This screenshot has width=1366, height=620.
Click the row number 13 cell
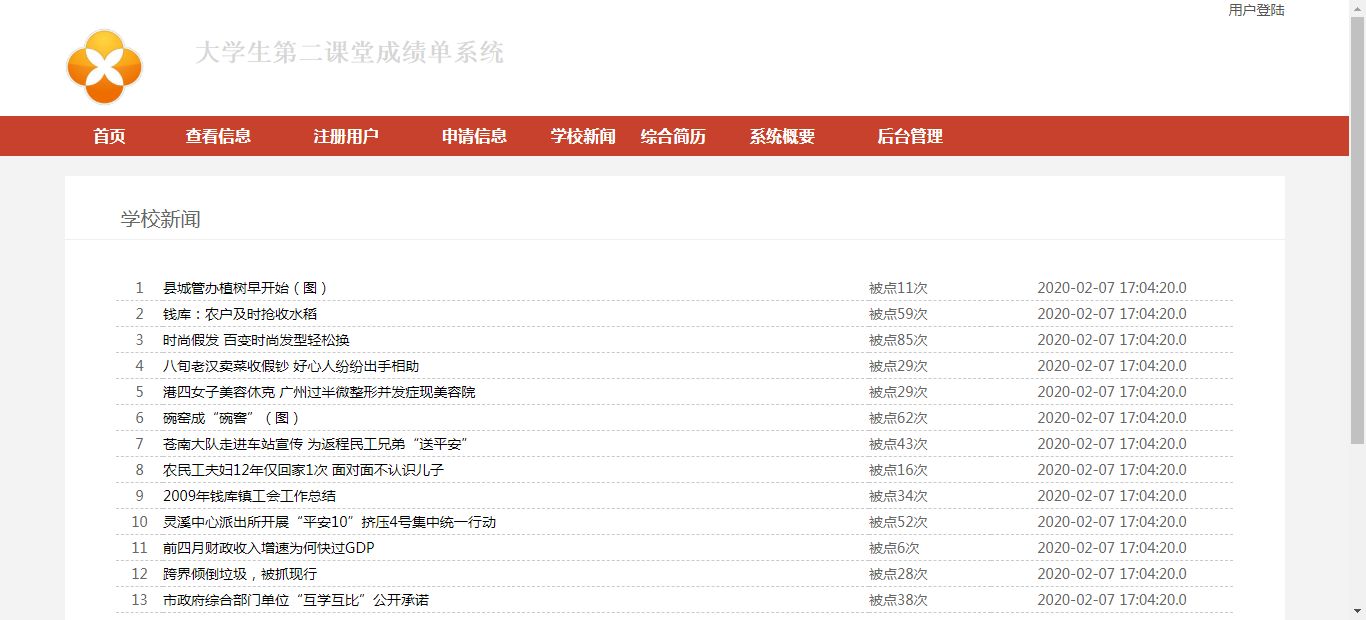tap(140, 600)
